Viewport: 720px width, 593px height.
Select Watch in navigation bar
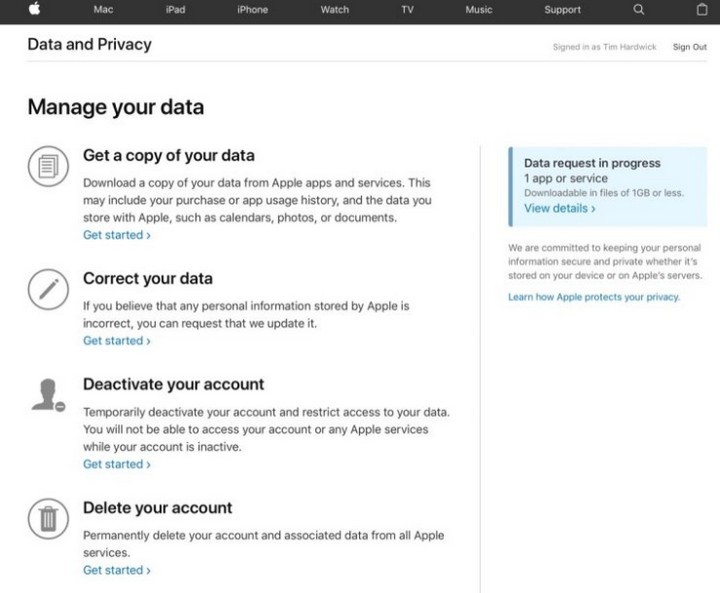tap(335, 10)
